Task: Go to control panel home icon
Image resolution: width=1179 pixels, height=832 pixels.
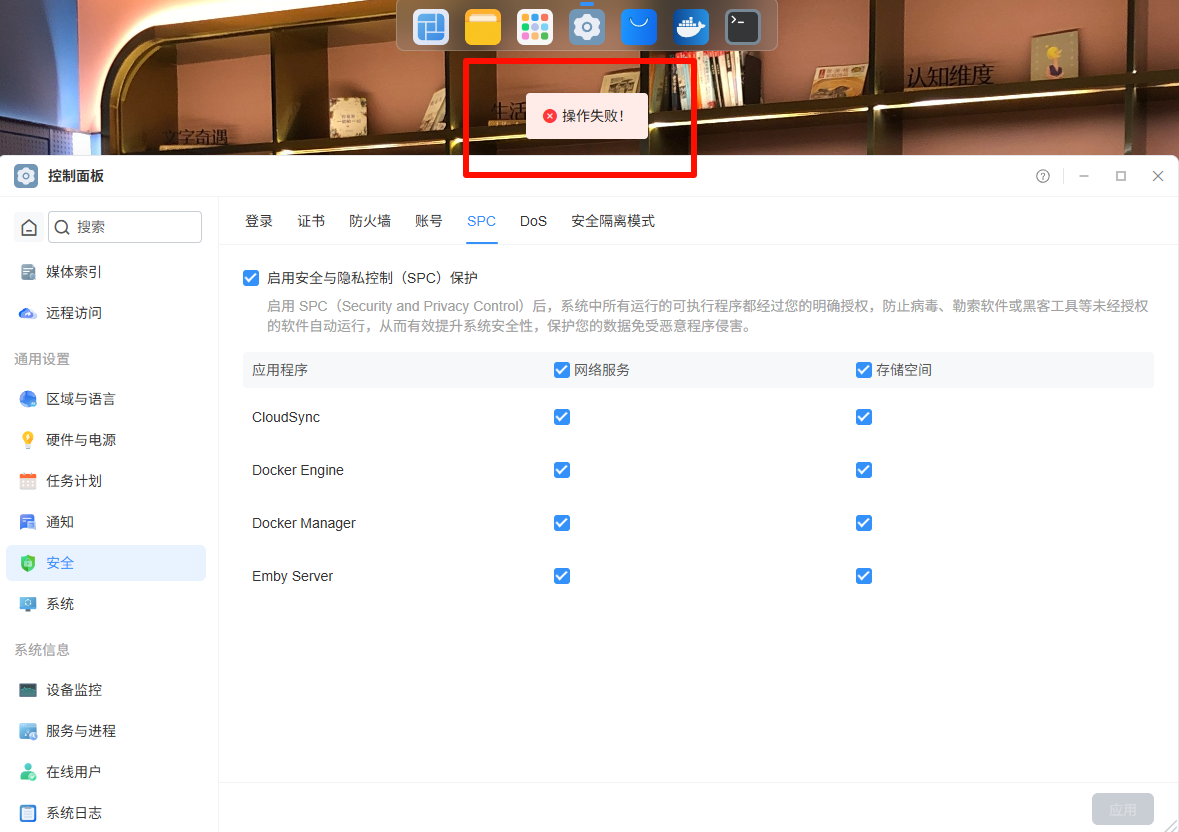Action: tap(29, 227)
